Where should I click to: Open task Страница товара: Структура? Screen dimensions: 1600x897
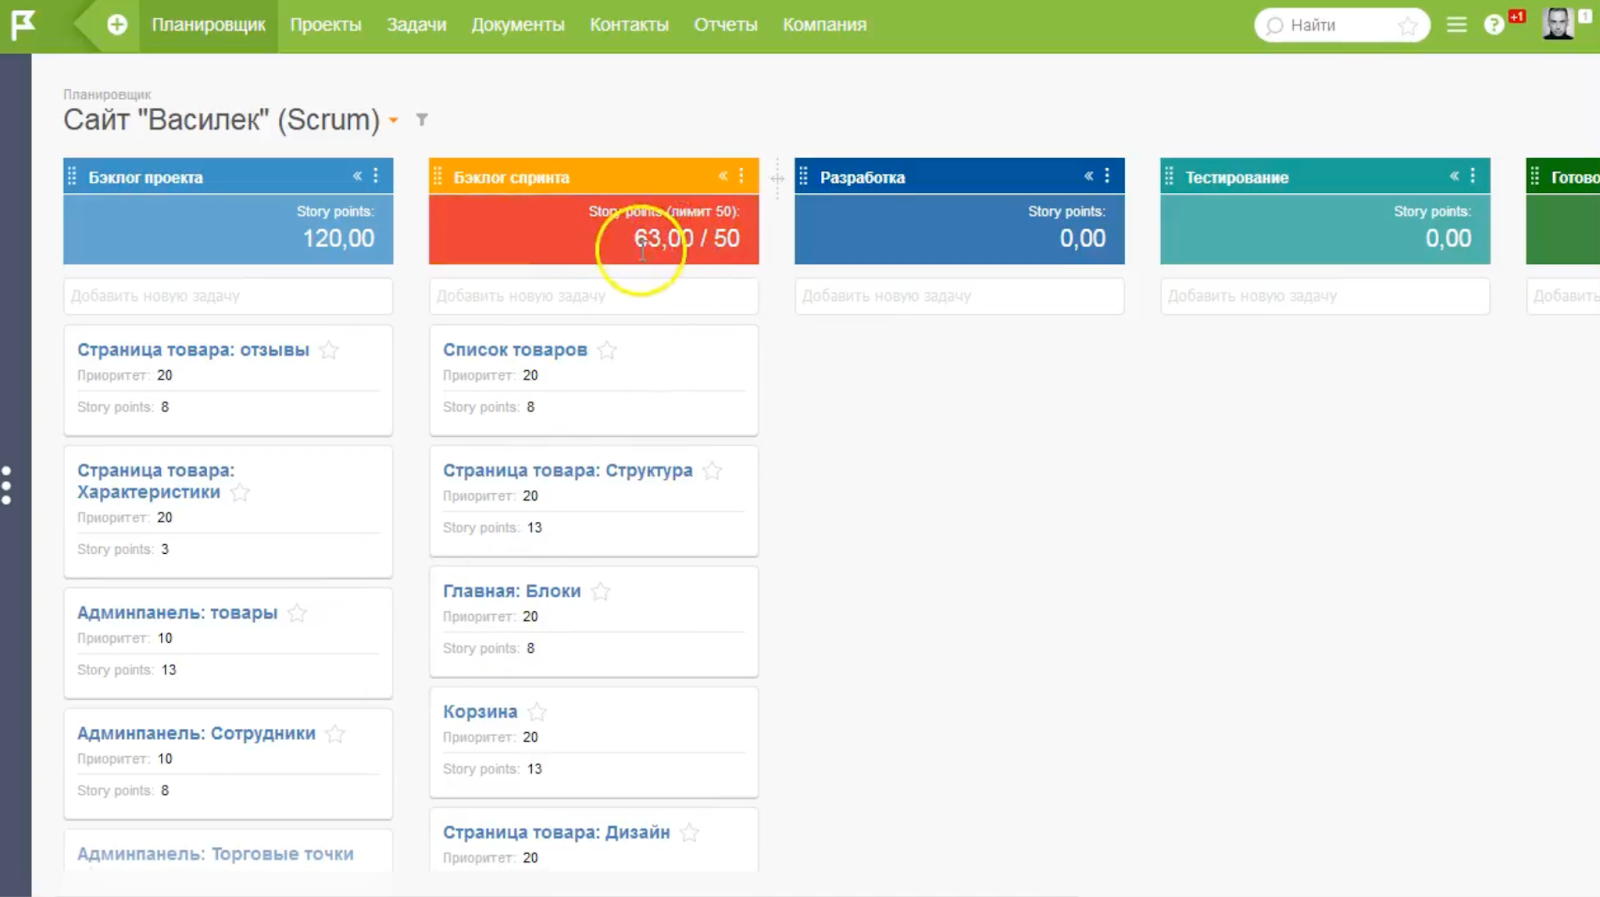click(568, 471)
